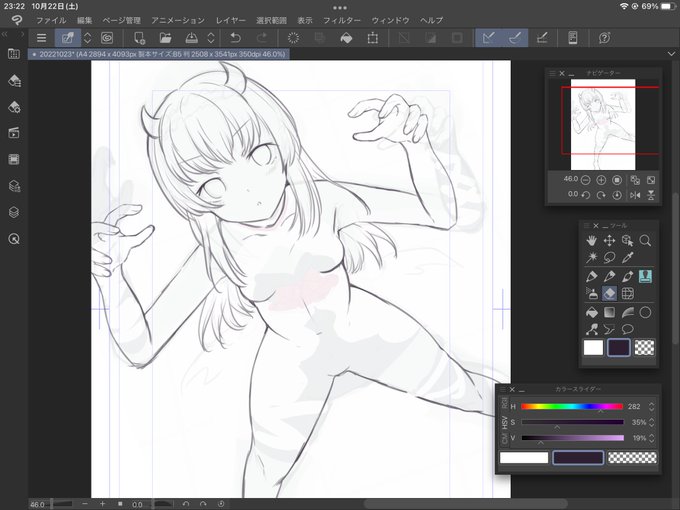Select the Pen tool in tool palette
Screen dimensions: 680x510
(592, 276)
